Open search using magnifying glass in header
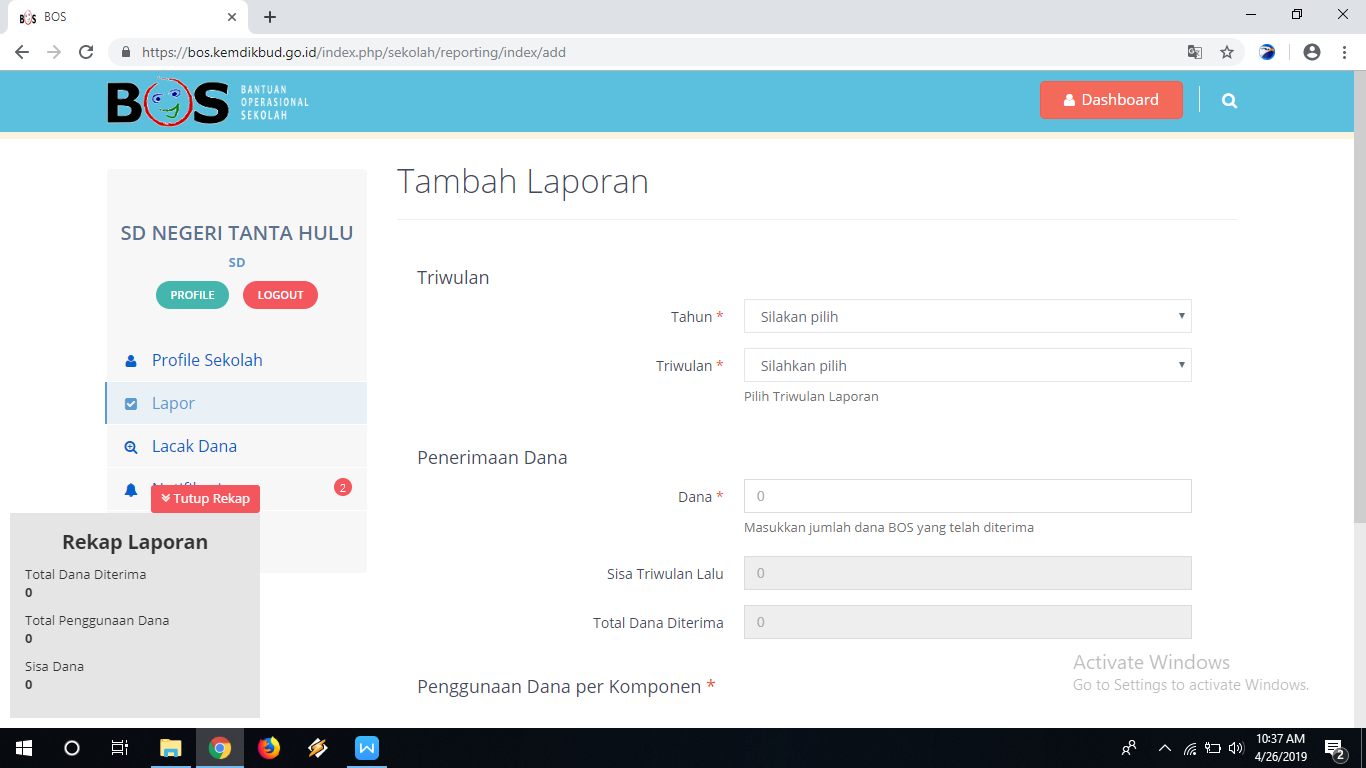Screen dimensions: 1366x768 pos(1229,100)
